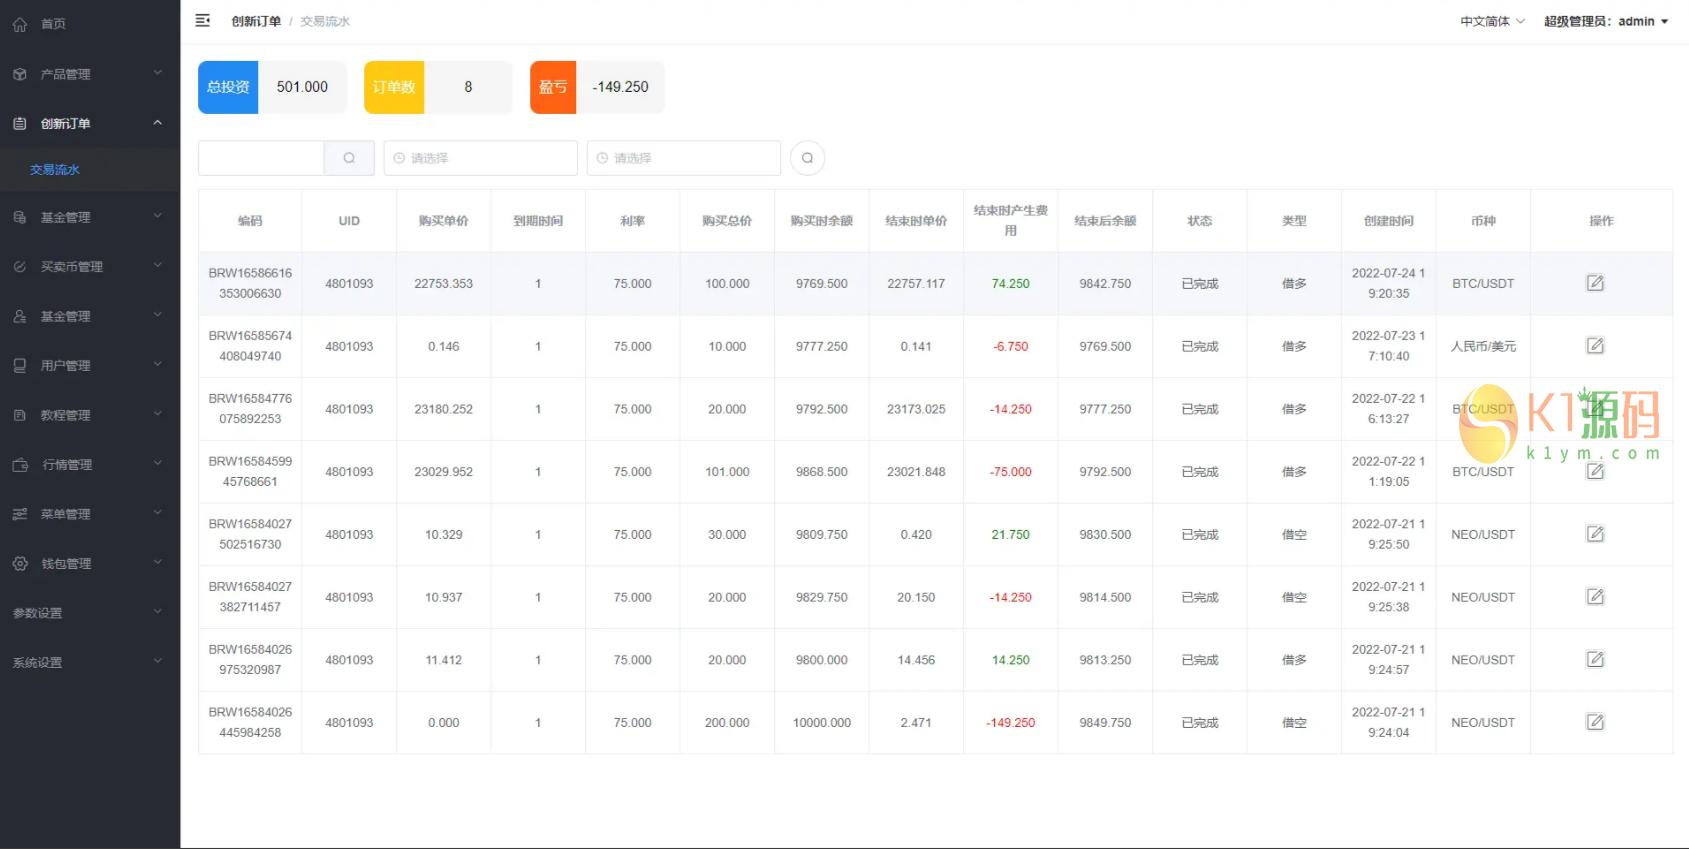The width and height of the screenshot is (1689, 849).
Task: Open the 用户管理 sidebar menu
Action: [88, 366]
